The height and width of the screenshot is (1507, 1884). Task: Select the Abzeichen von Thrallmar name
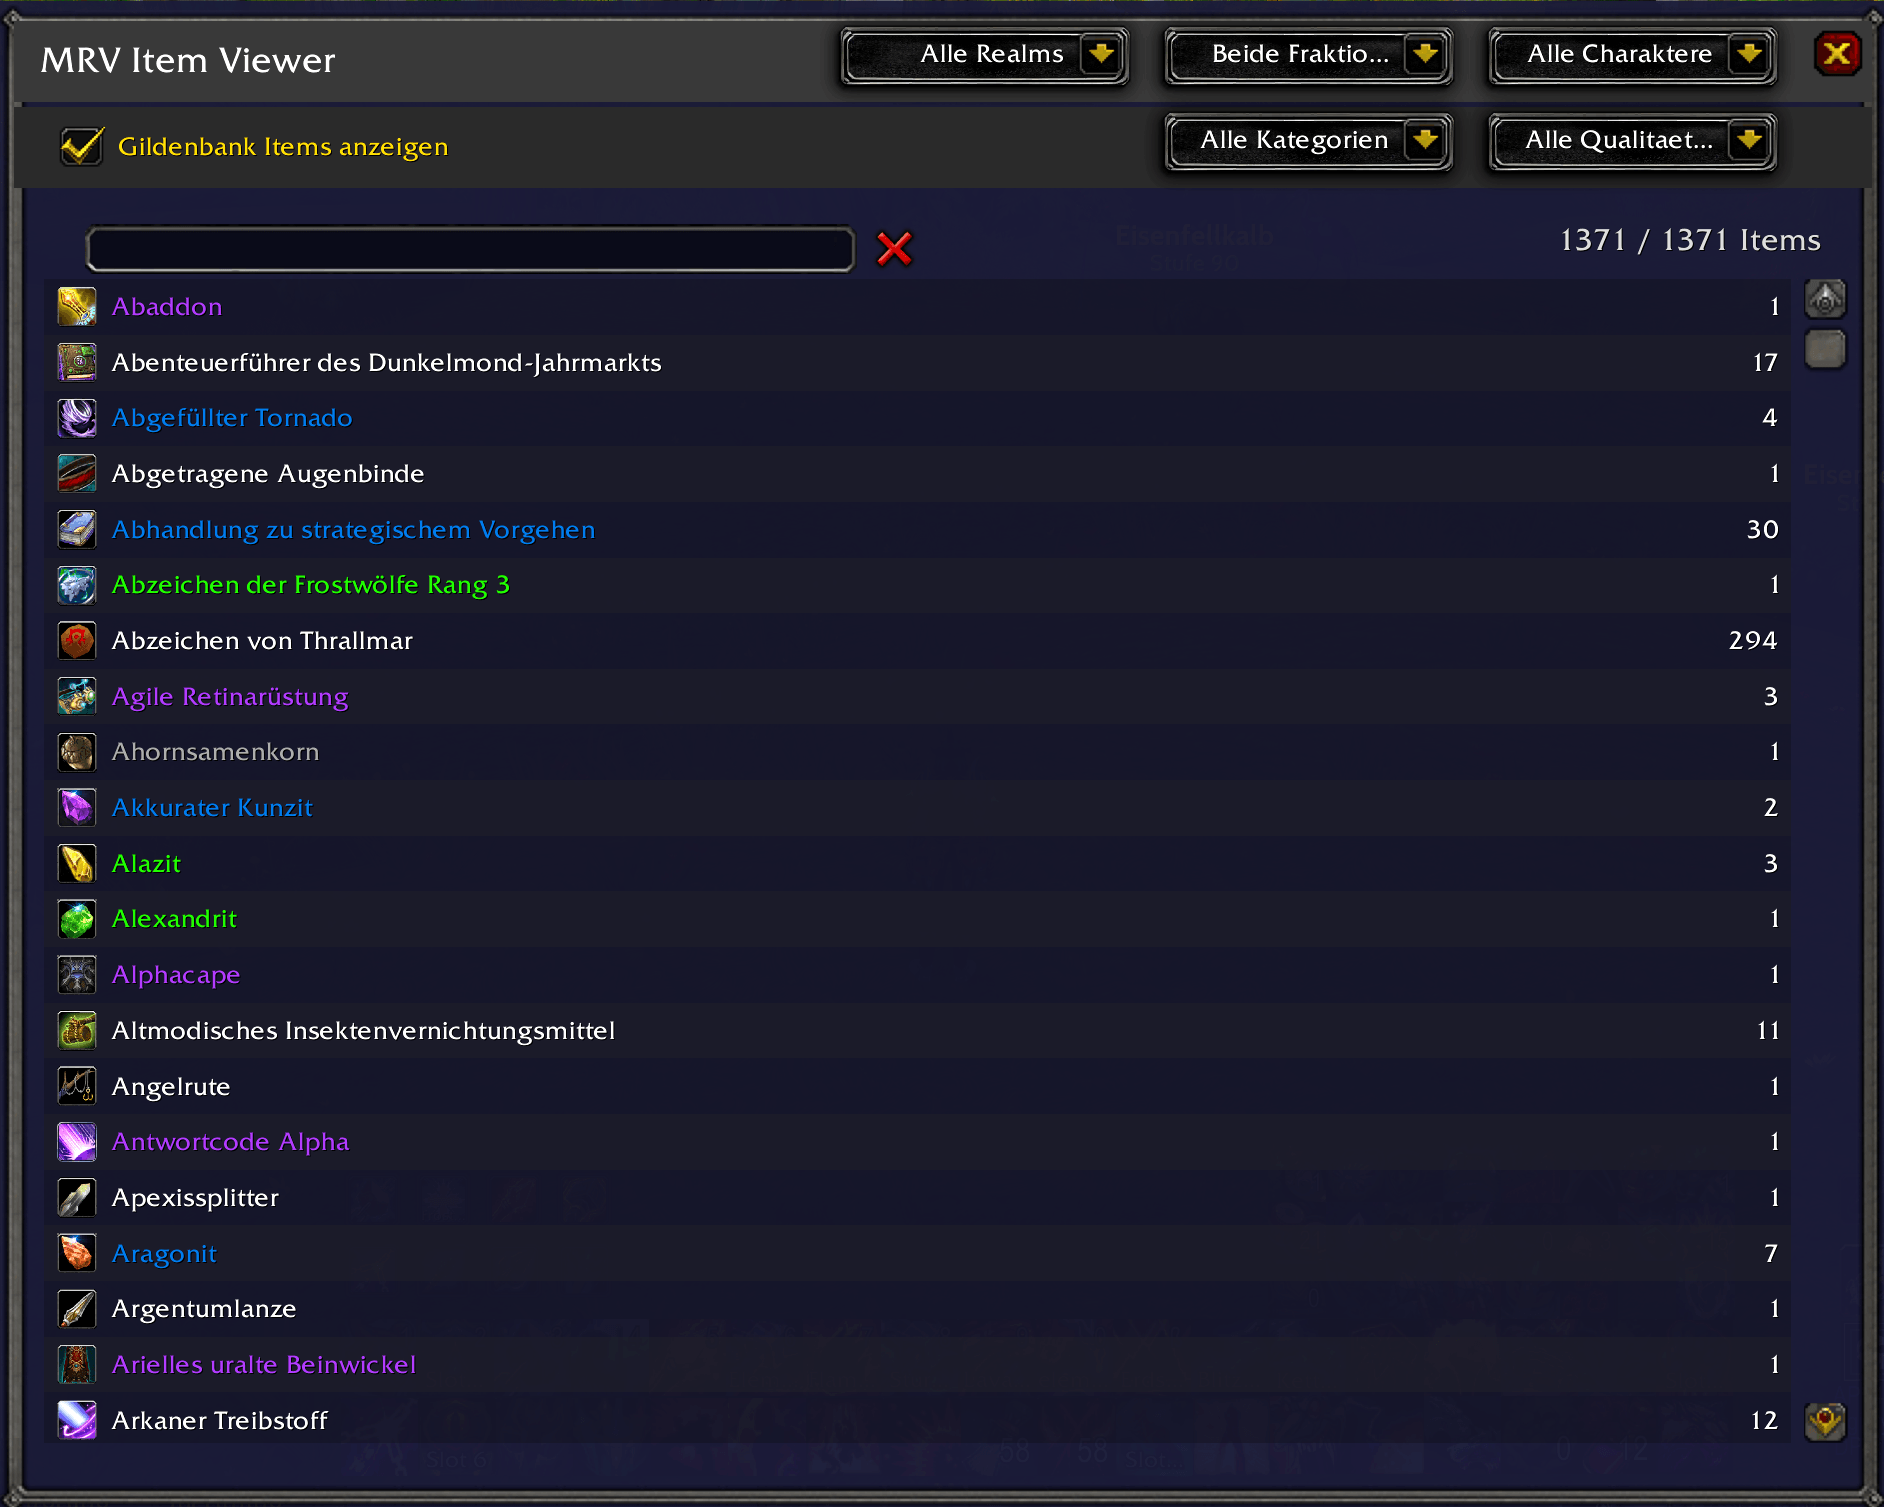click(x=262, y=641)
